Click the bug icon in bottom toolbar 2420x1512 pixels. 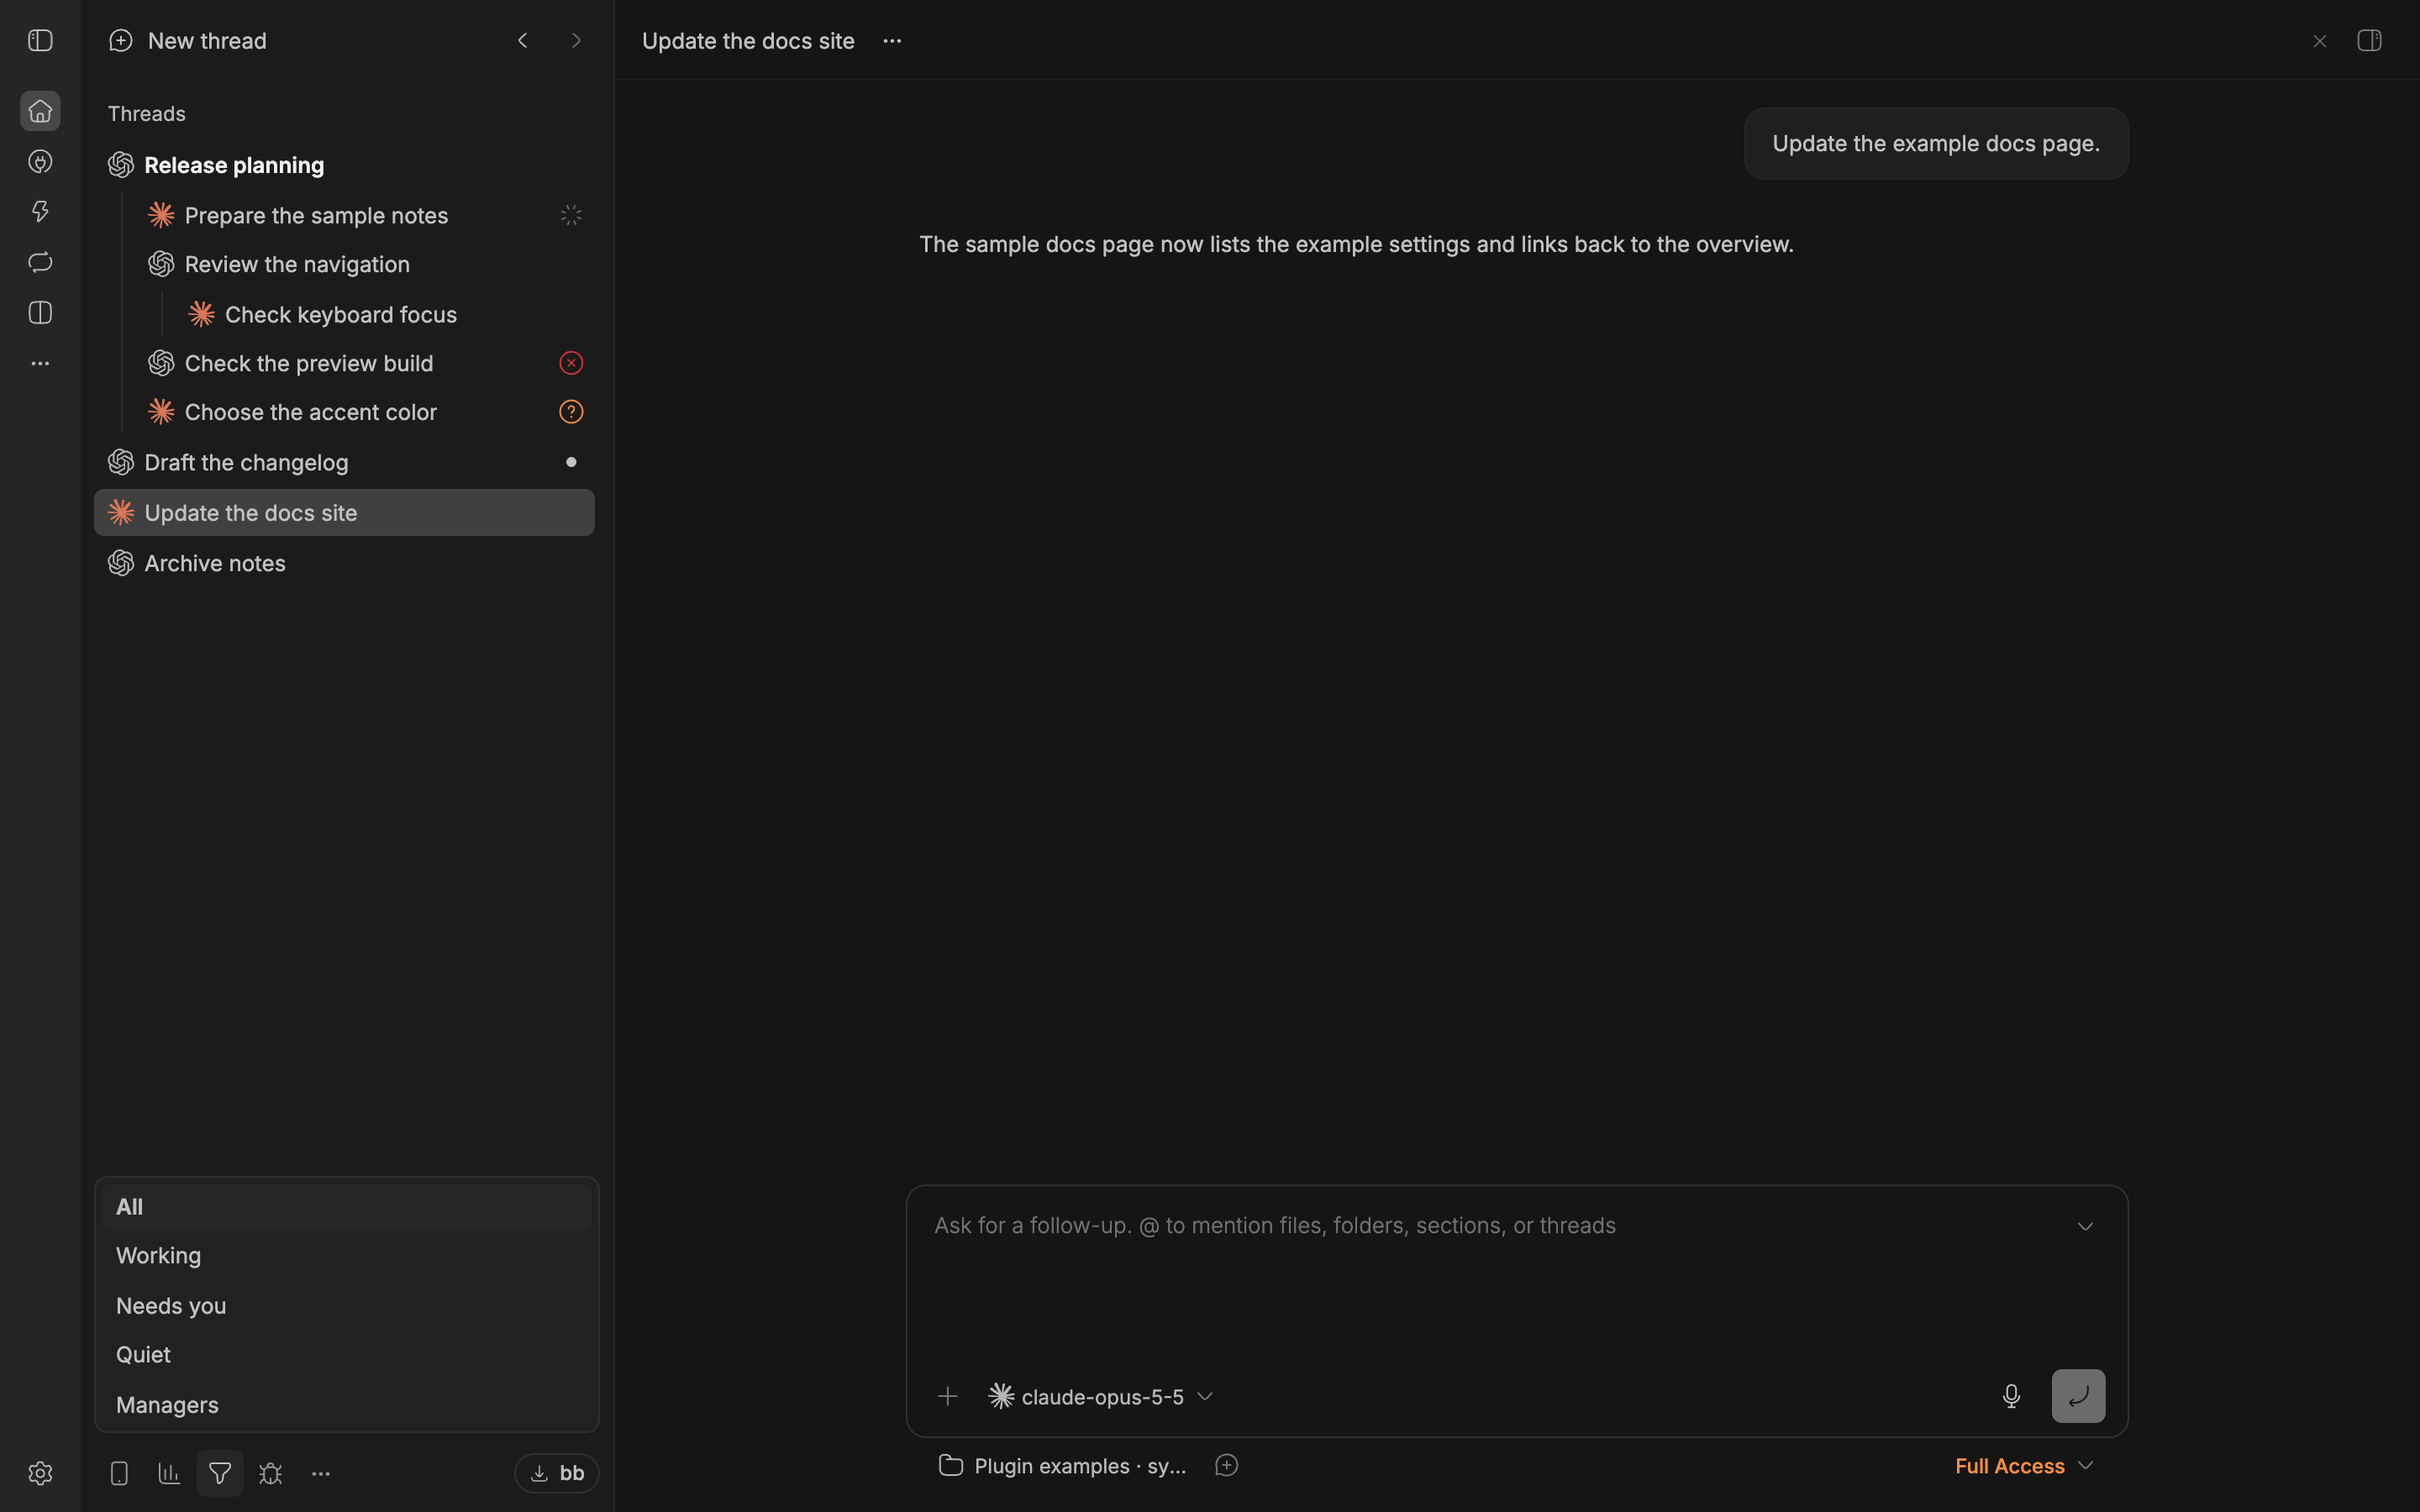[x=270, y=1473]
